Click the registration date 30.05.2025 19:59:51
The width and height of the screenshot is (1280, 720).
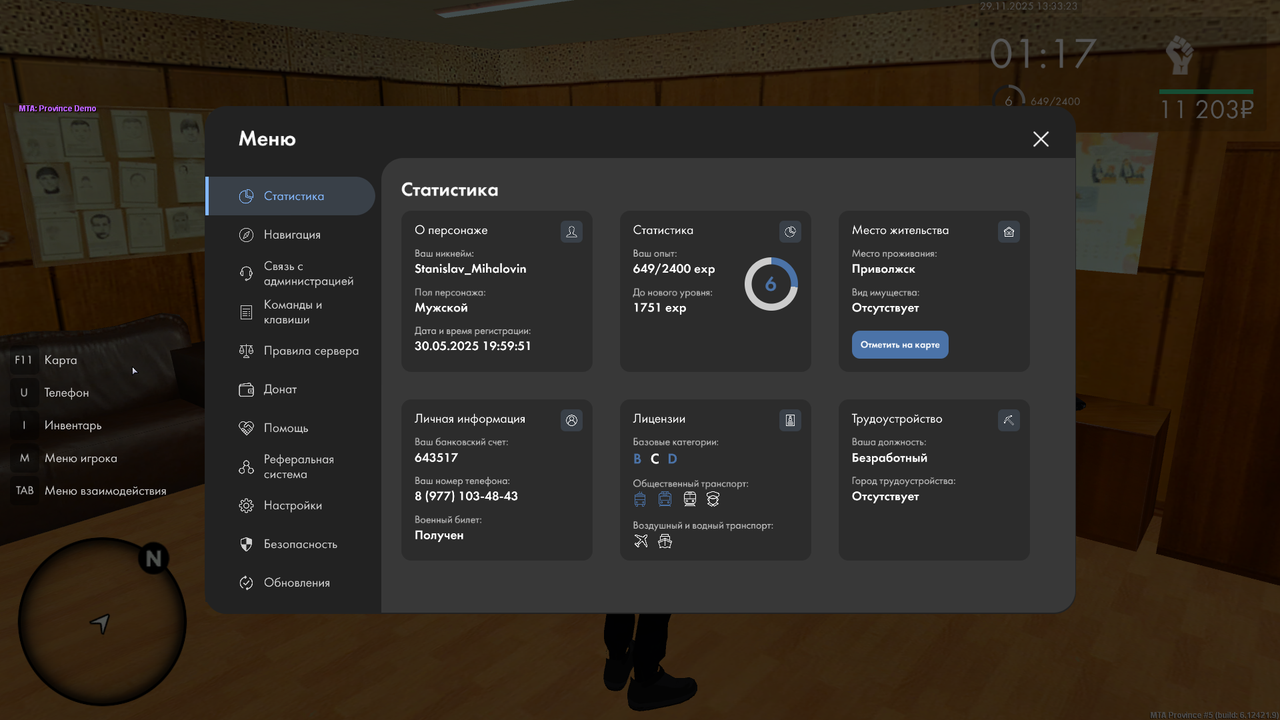(472, 346)
